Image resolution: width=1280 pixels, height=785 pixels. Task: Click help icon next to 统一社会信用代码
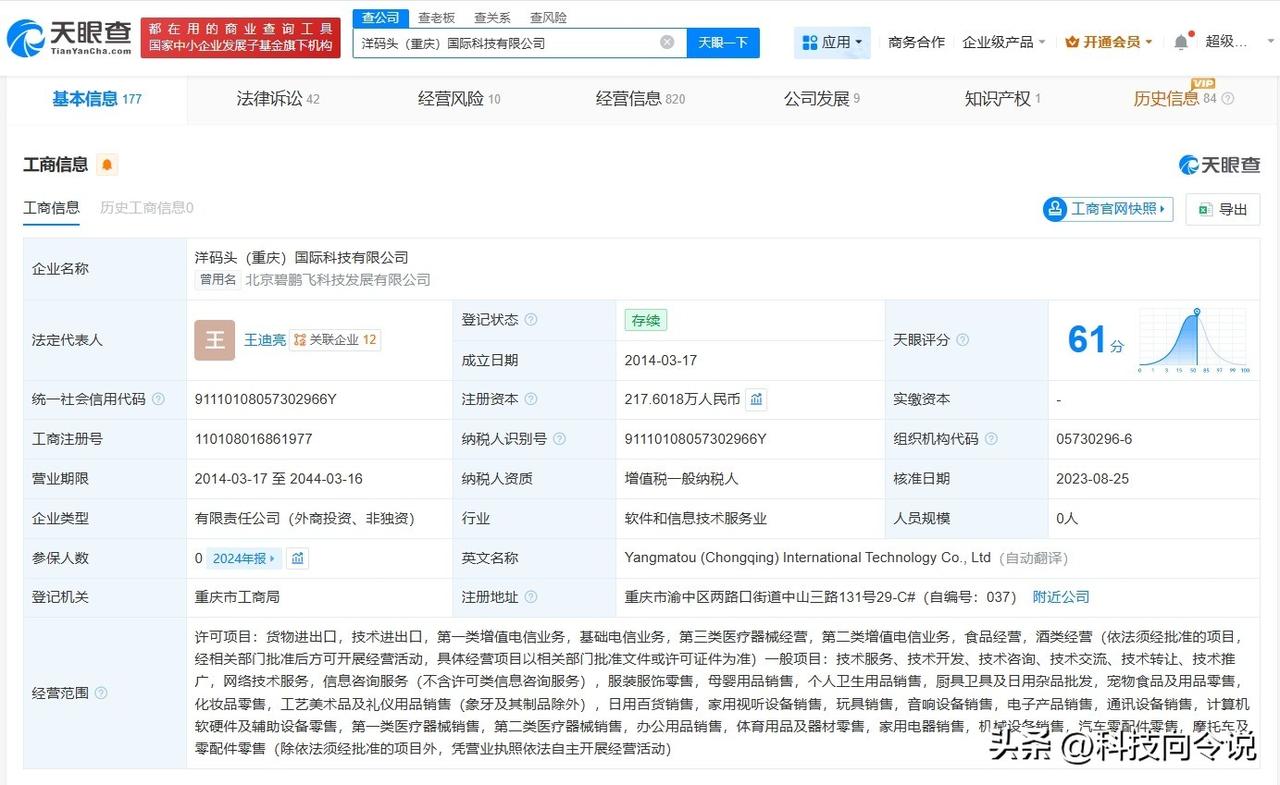pyautogui.click(x=158, y=399)
